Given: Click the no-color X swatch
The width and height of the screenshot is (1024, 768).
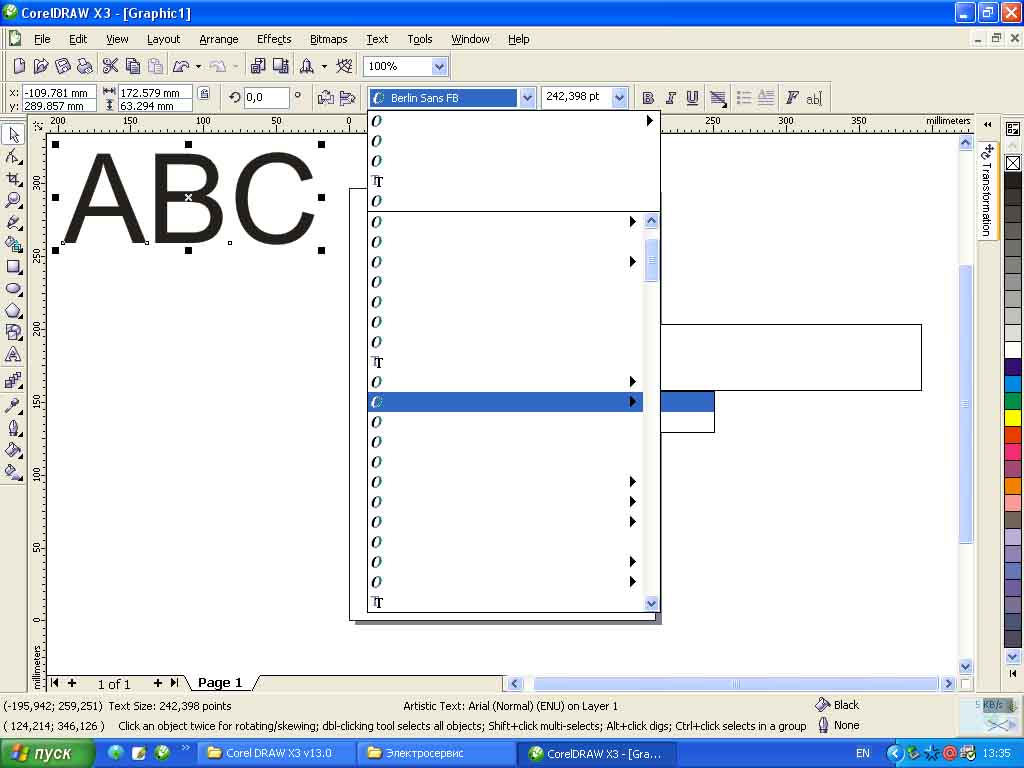Looking at the screenshot, I should [1013, 163].
